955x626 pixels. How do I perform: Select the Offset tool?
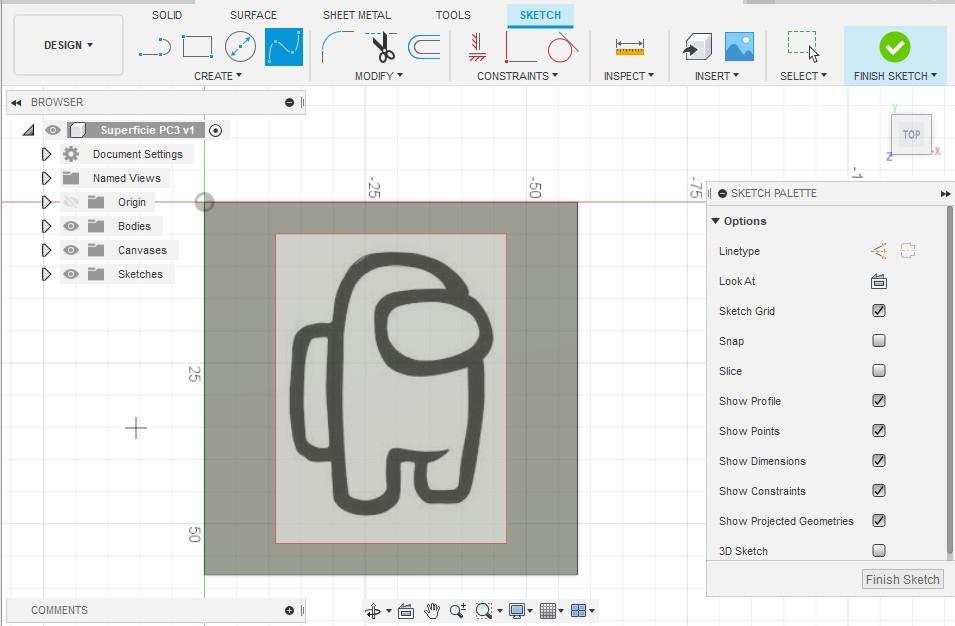point(424,47)
